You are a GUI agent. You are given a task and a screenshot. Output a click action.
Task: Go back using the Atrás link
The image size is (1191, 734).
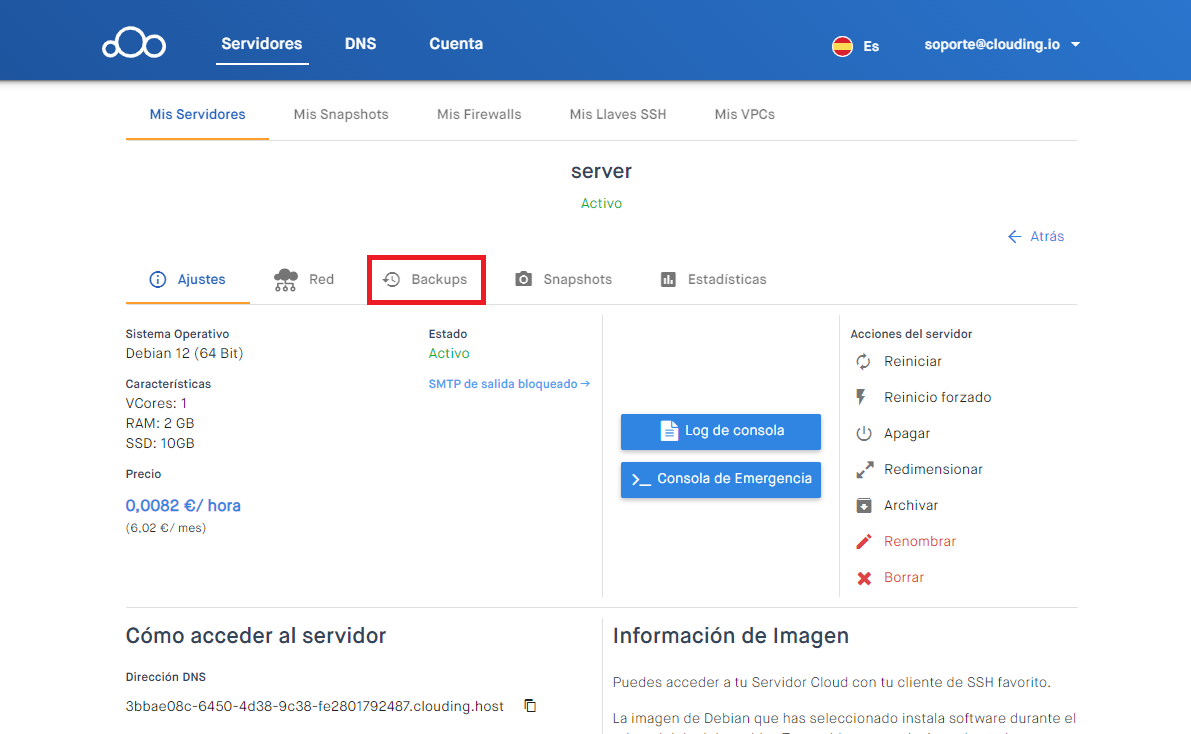[1036, 237]
